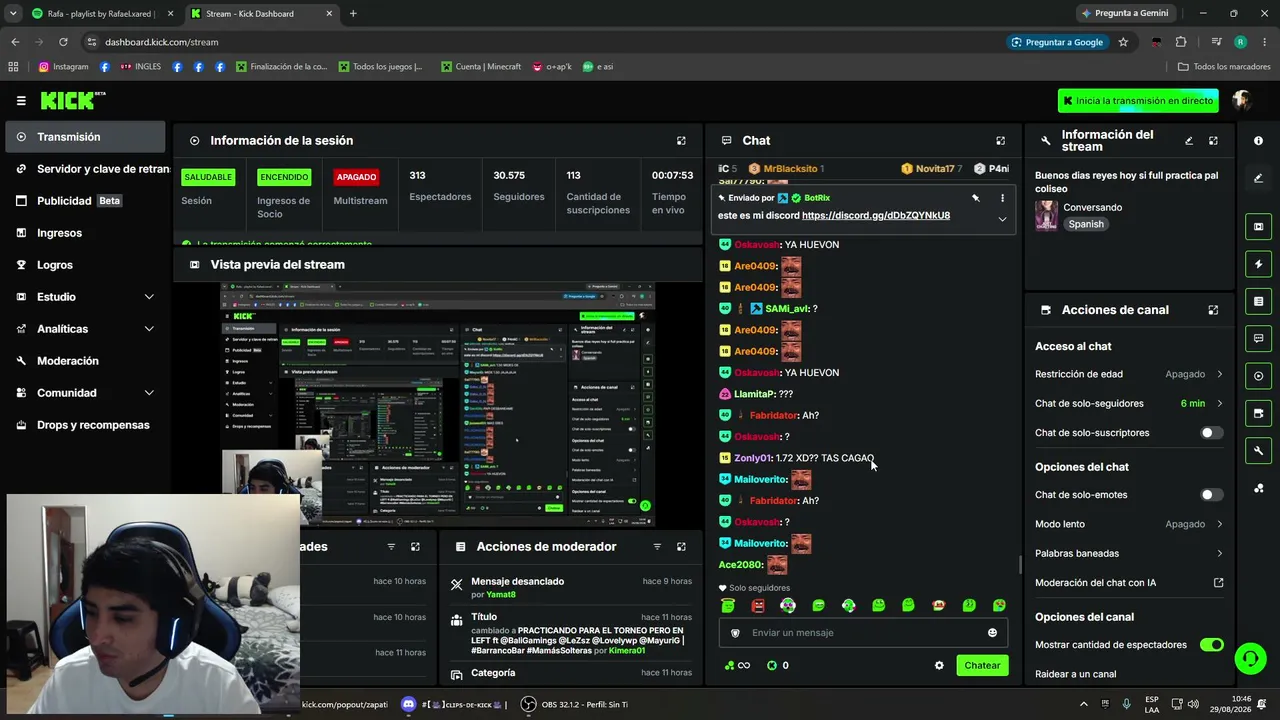Expand the Chat panel to fullscreen
The image size is (1280, 720).
(1000, 141)
